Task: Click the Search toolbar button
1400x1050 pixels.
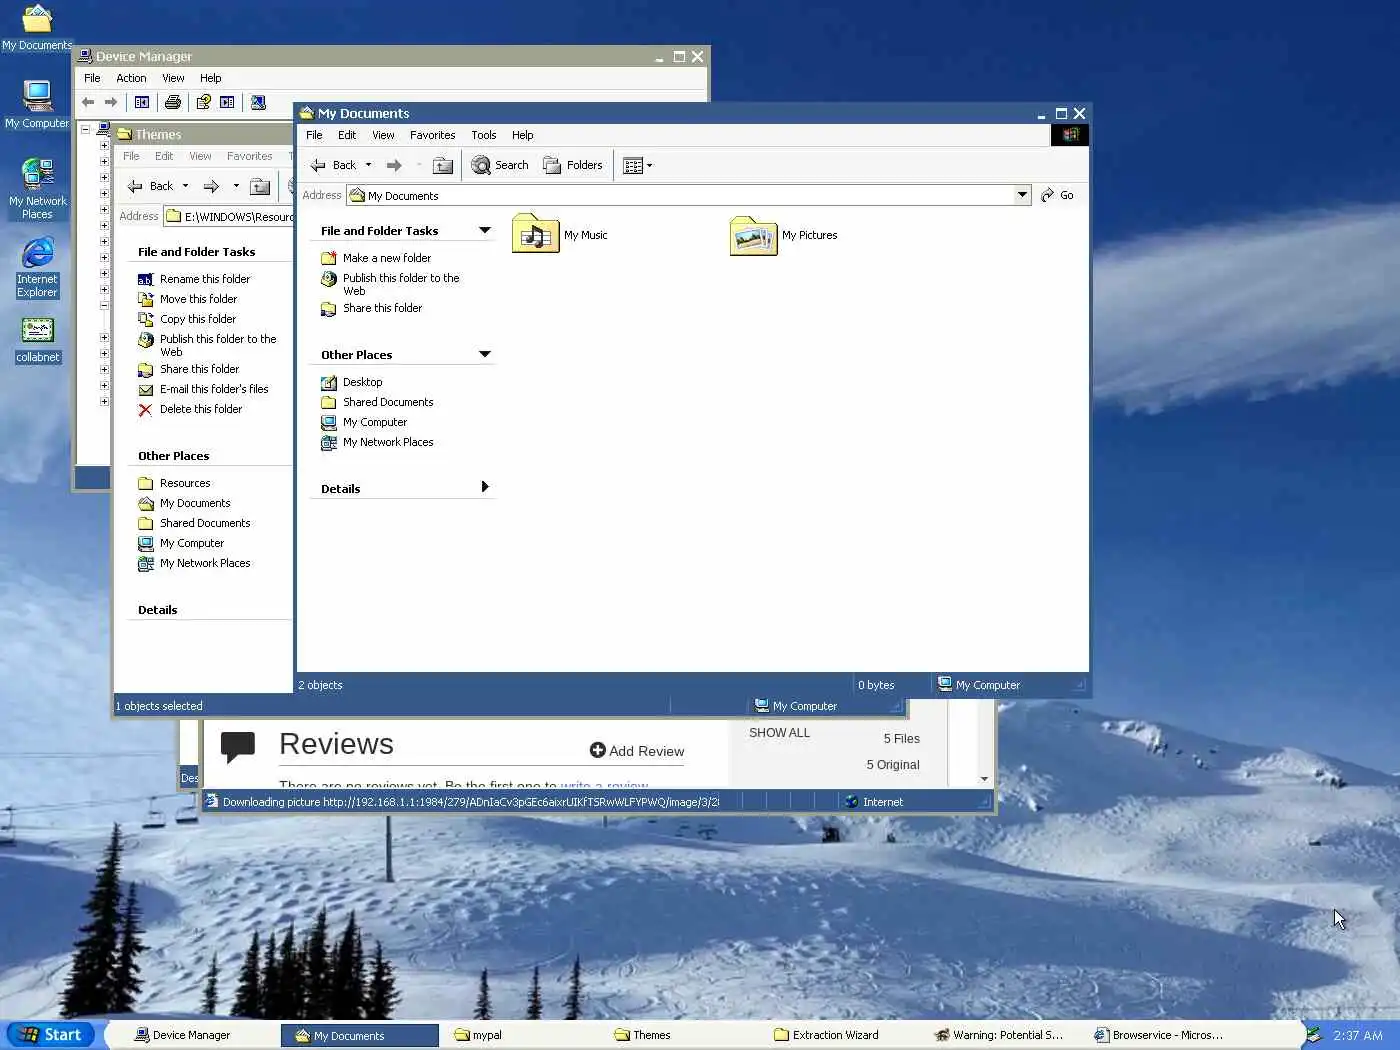Action: (x=500, y=165)
